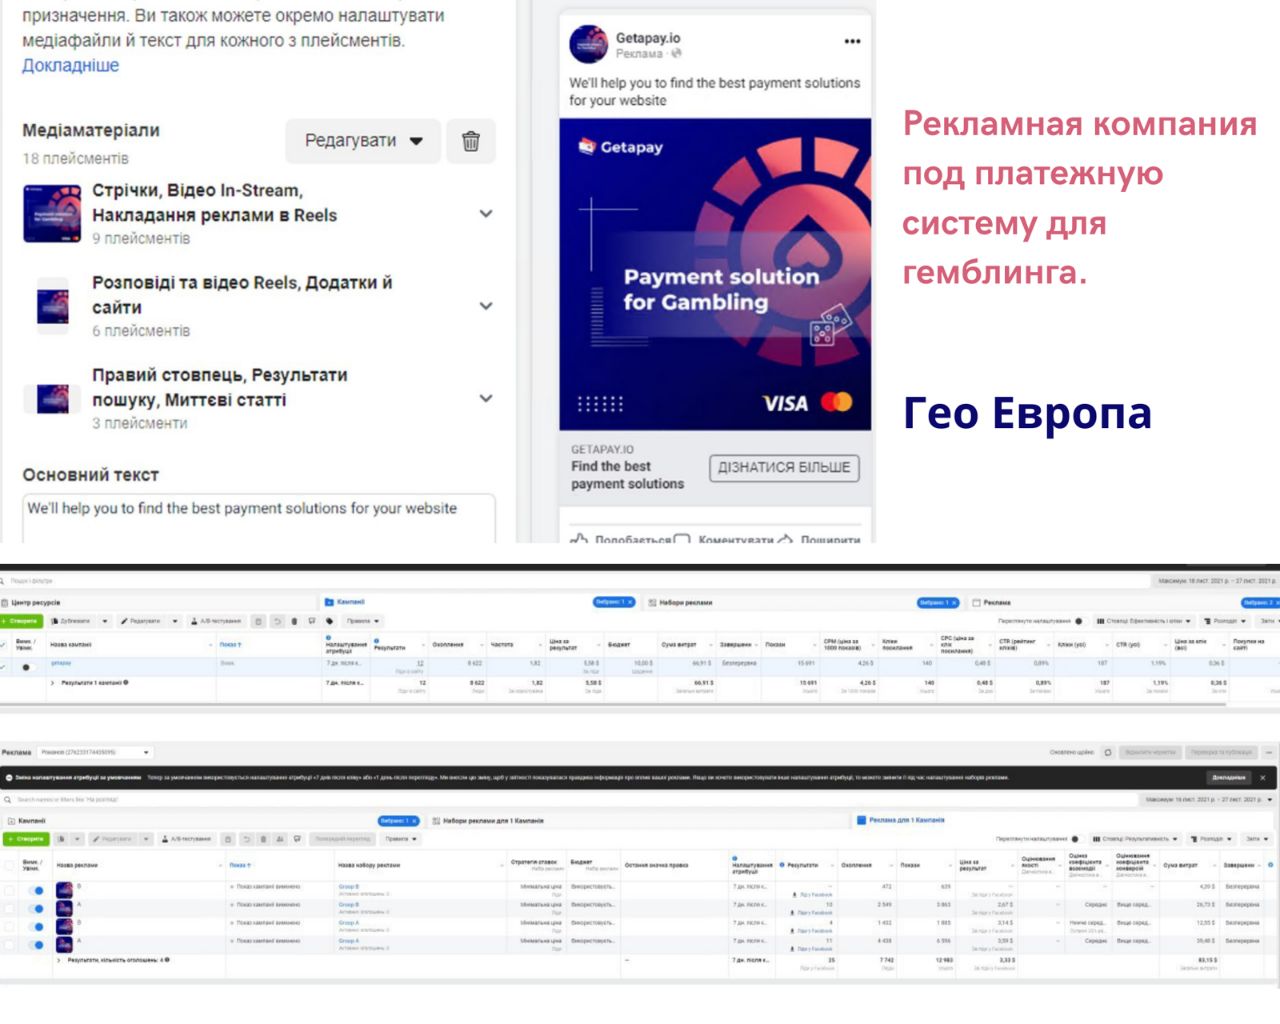Click the delete icon in lower ads toolbar

(x=264, y=839)
